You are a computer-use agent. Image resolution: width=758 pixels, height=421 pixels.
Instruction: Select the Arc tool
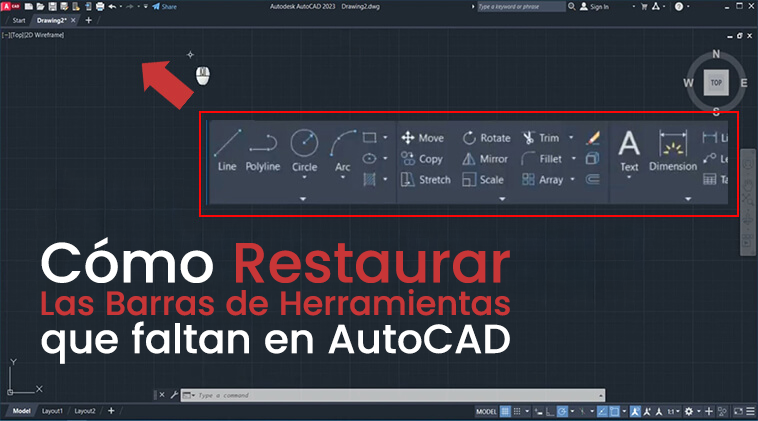pos(343,151)
